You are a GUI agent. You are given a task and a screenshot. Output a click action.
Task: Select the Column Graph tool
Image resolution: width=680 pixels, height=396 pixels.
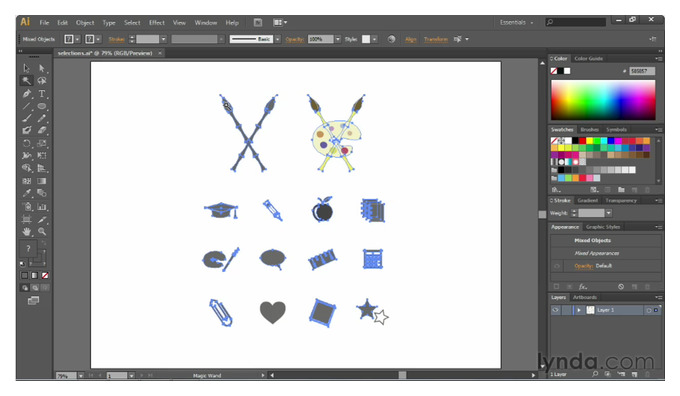(x=42, y=206)
